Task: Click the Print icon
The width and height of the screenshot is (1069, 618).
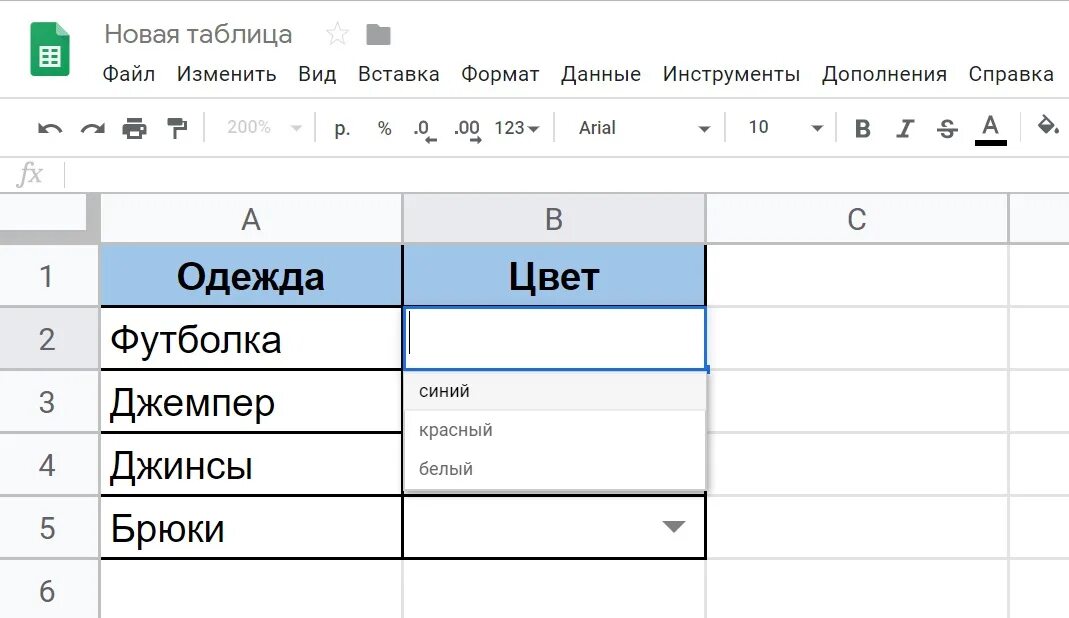Action: (x=134, y=128)
